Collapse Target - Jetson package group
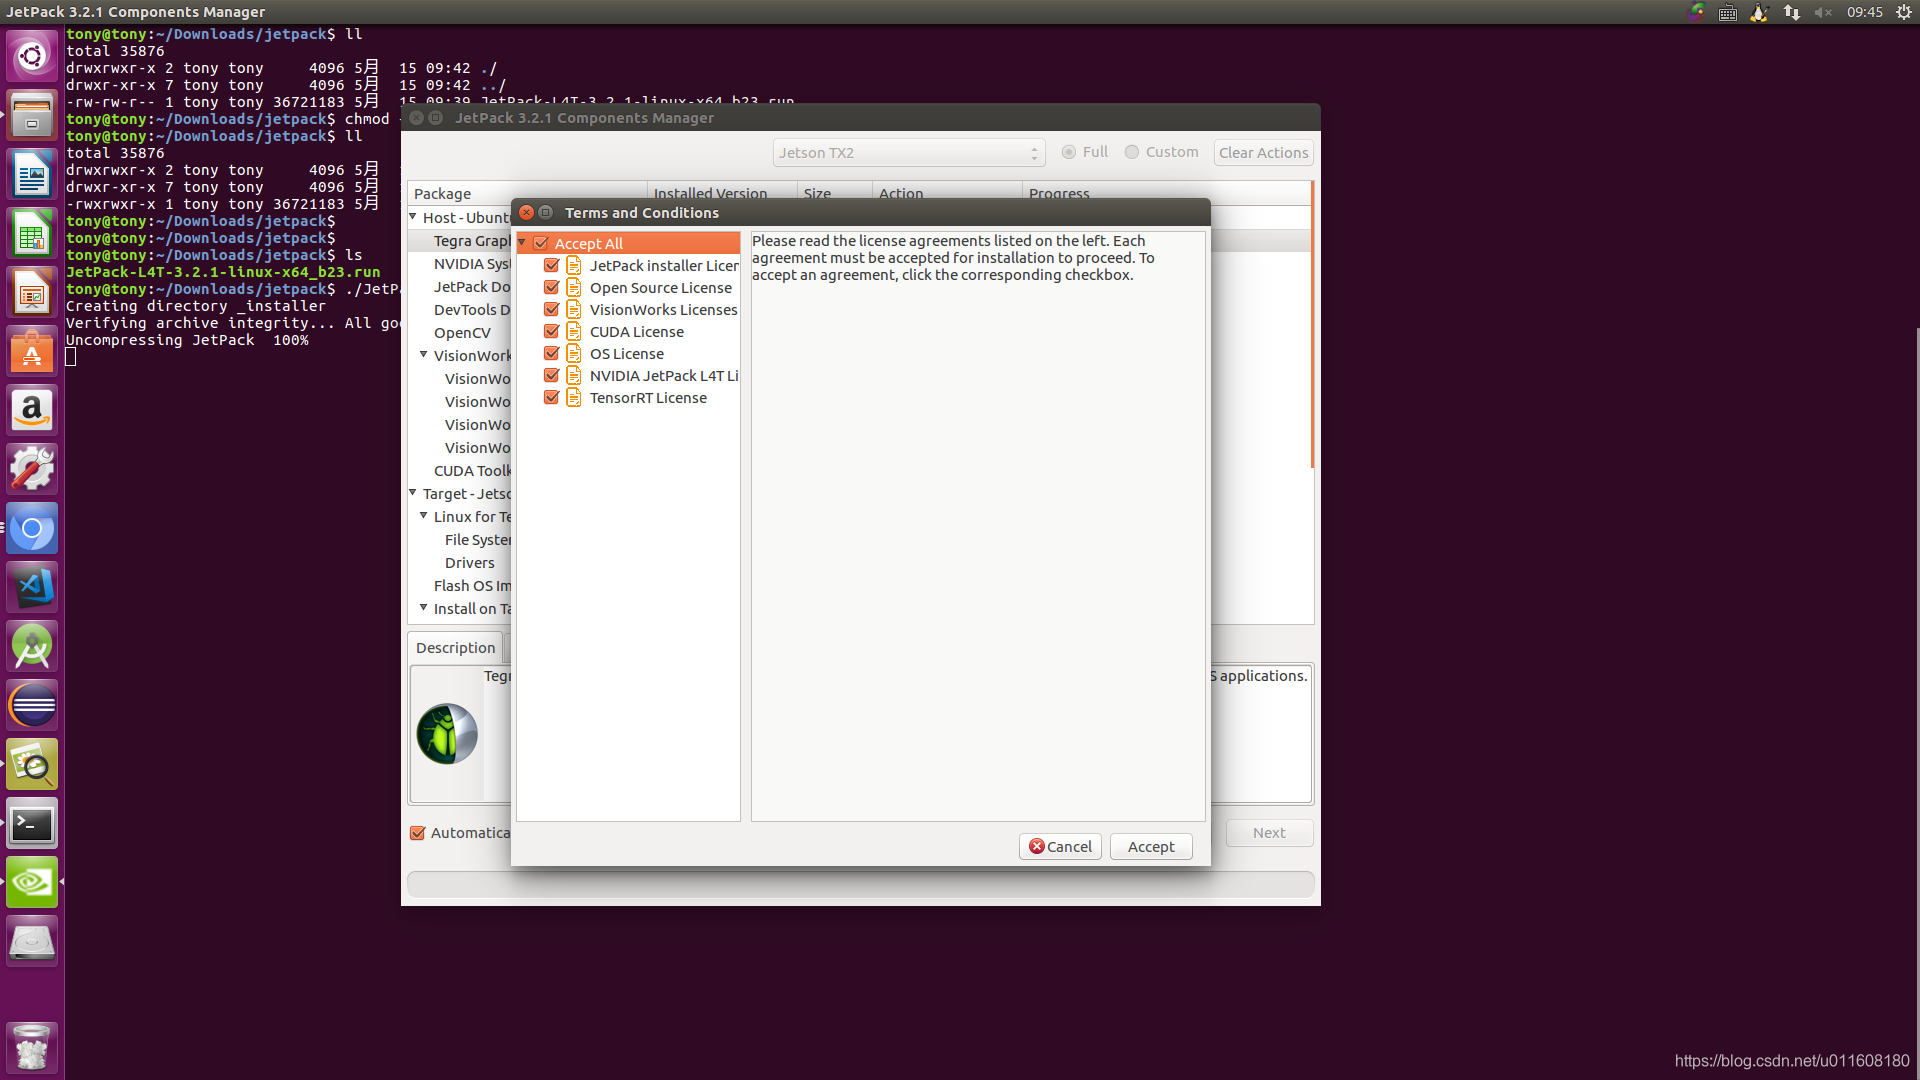This screenshot has height=1080, width=1920. point(413,492)
